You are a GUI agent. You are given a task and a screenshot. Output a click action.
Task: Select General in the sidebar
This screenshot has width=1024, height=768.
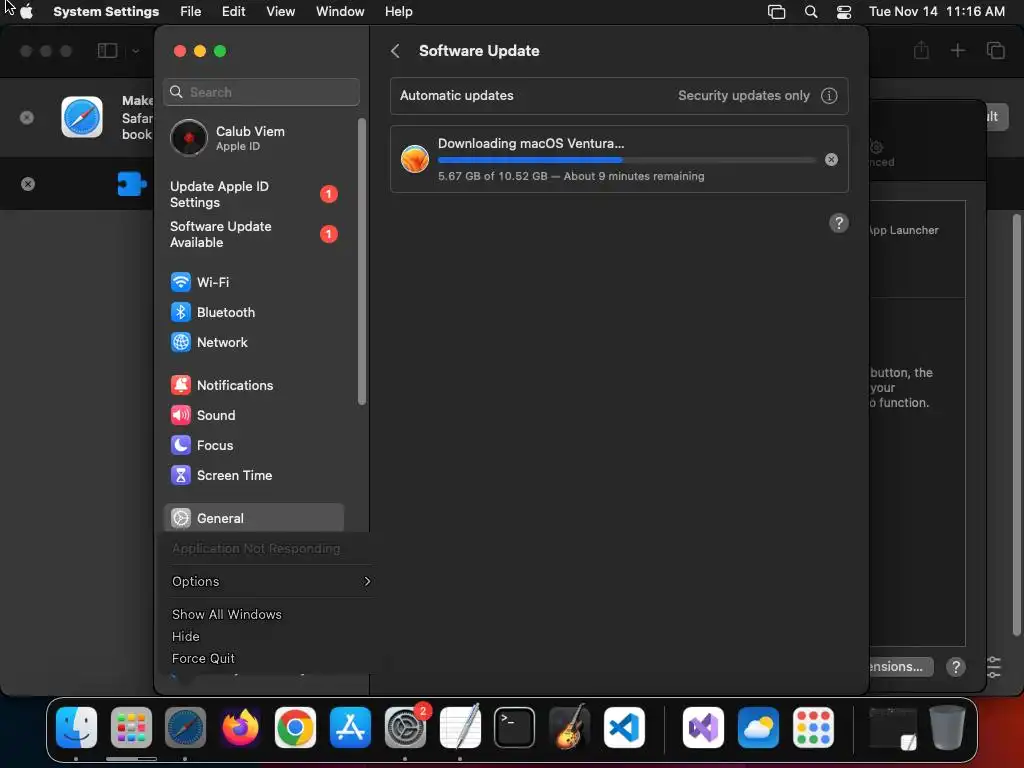(x=254, y=518)
